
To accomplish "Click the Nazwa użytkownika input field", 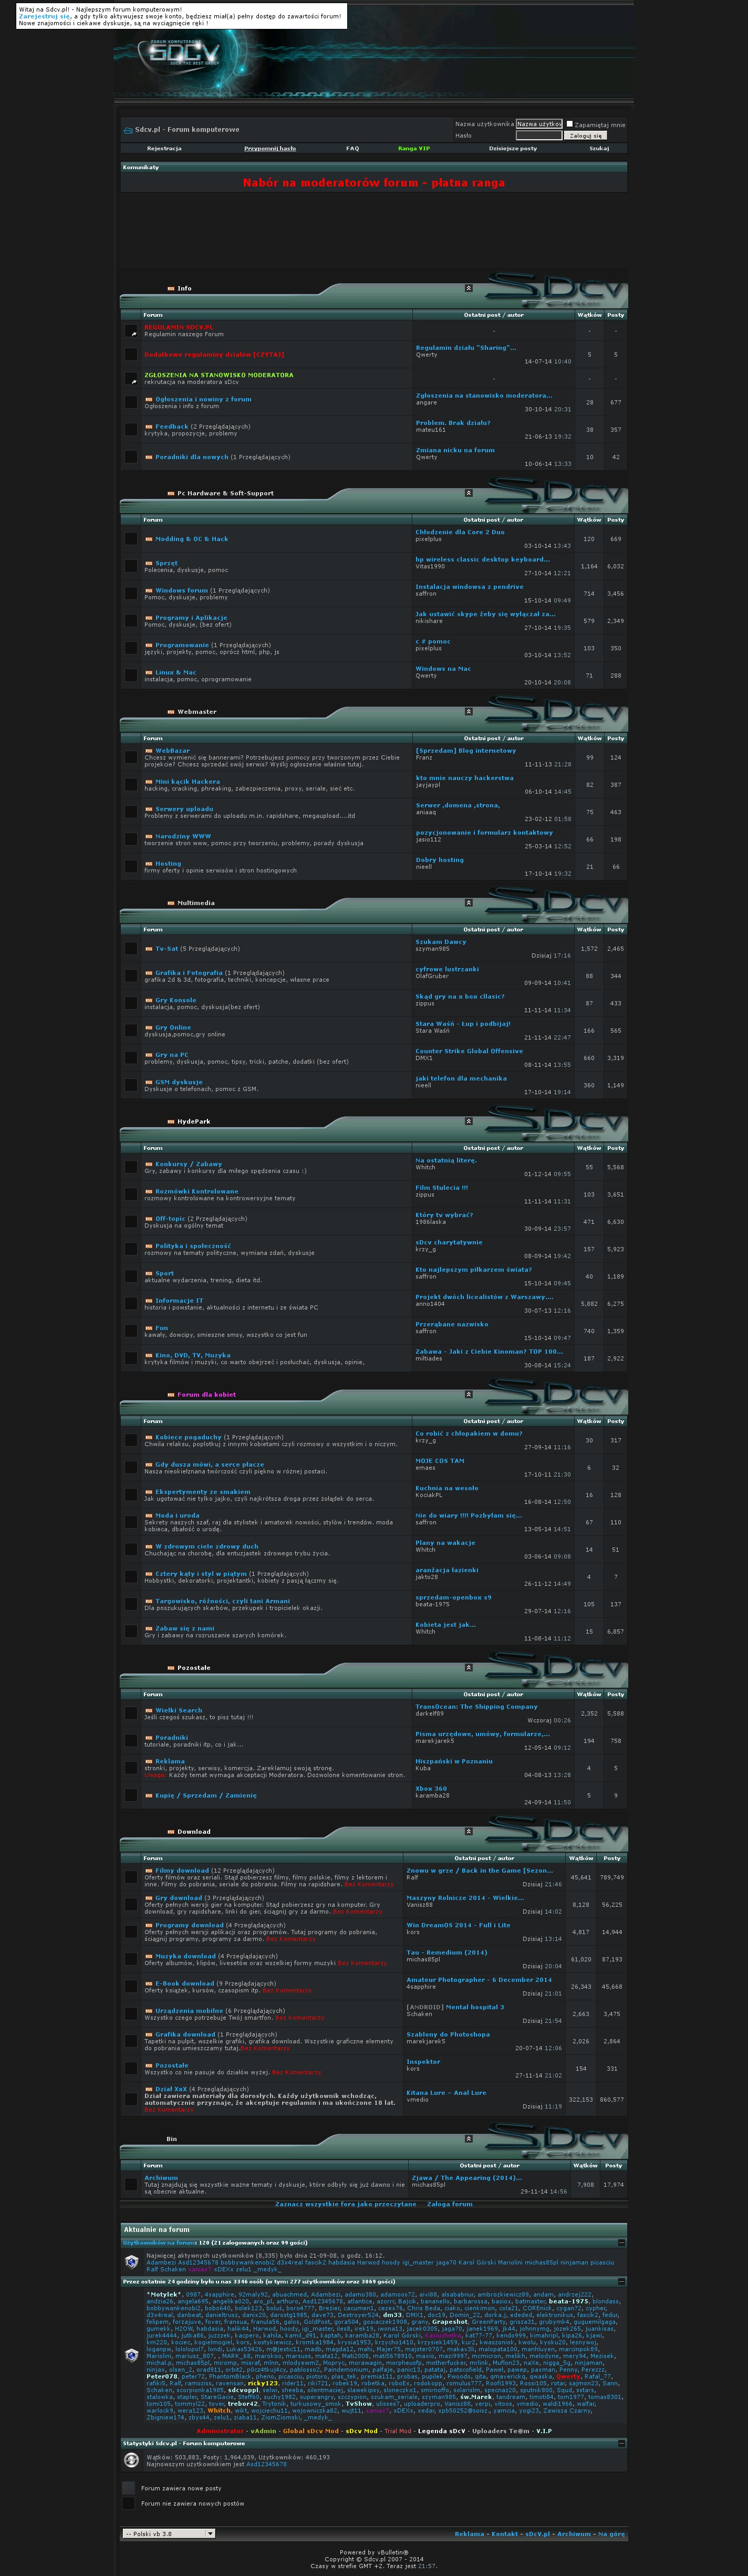I will pyautogui.click(x=538, y=124).
